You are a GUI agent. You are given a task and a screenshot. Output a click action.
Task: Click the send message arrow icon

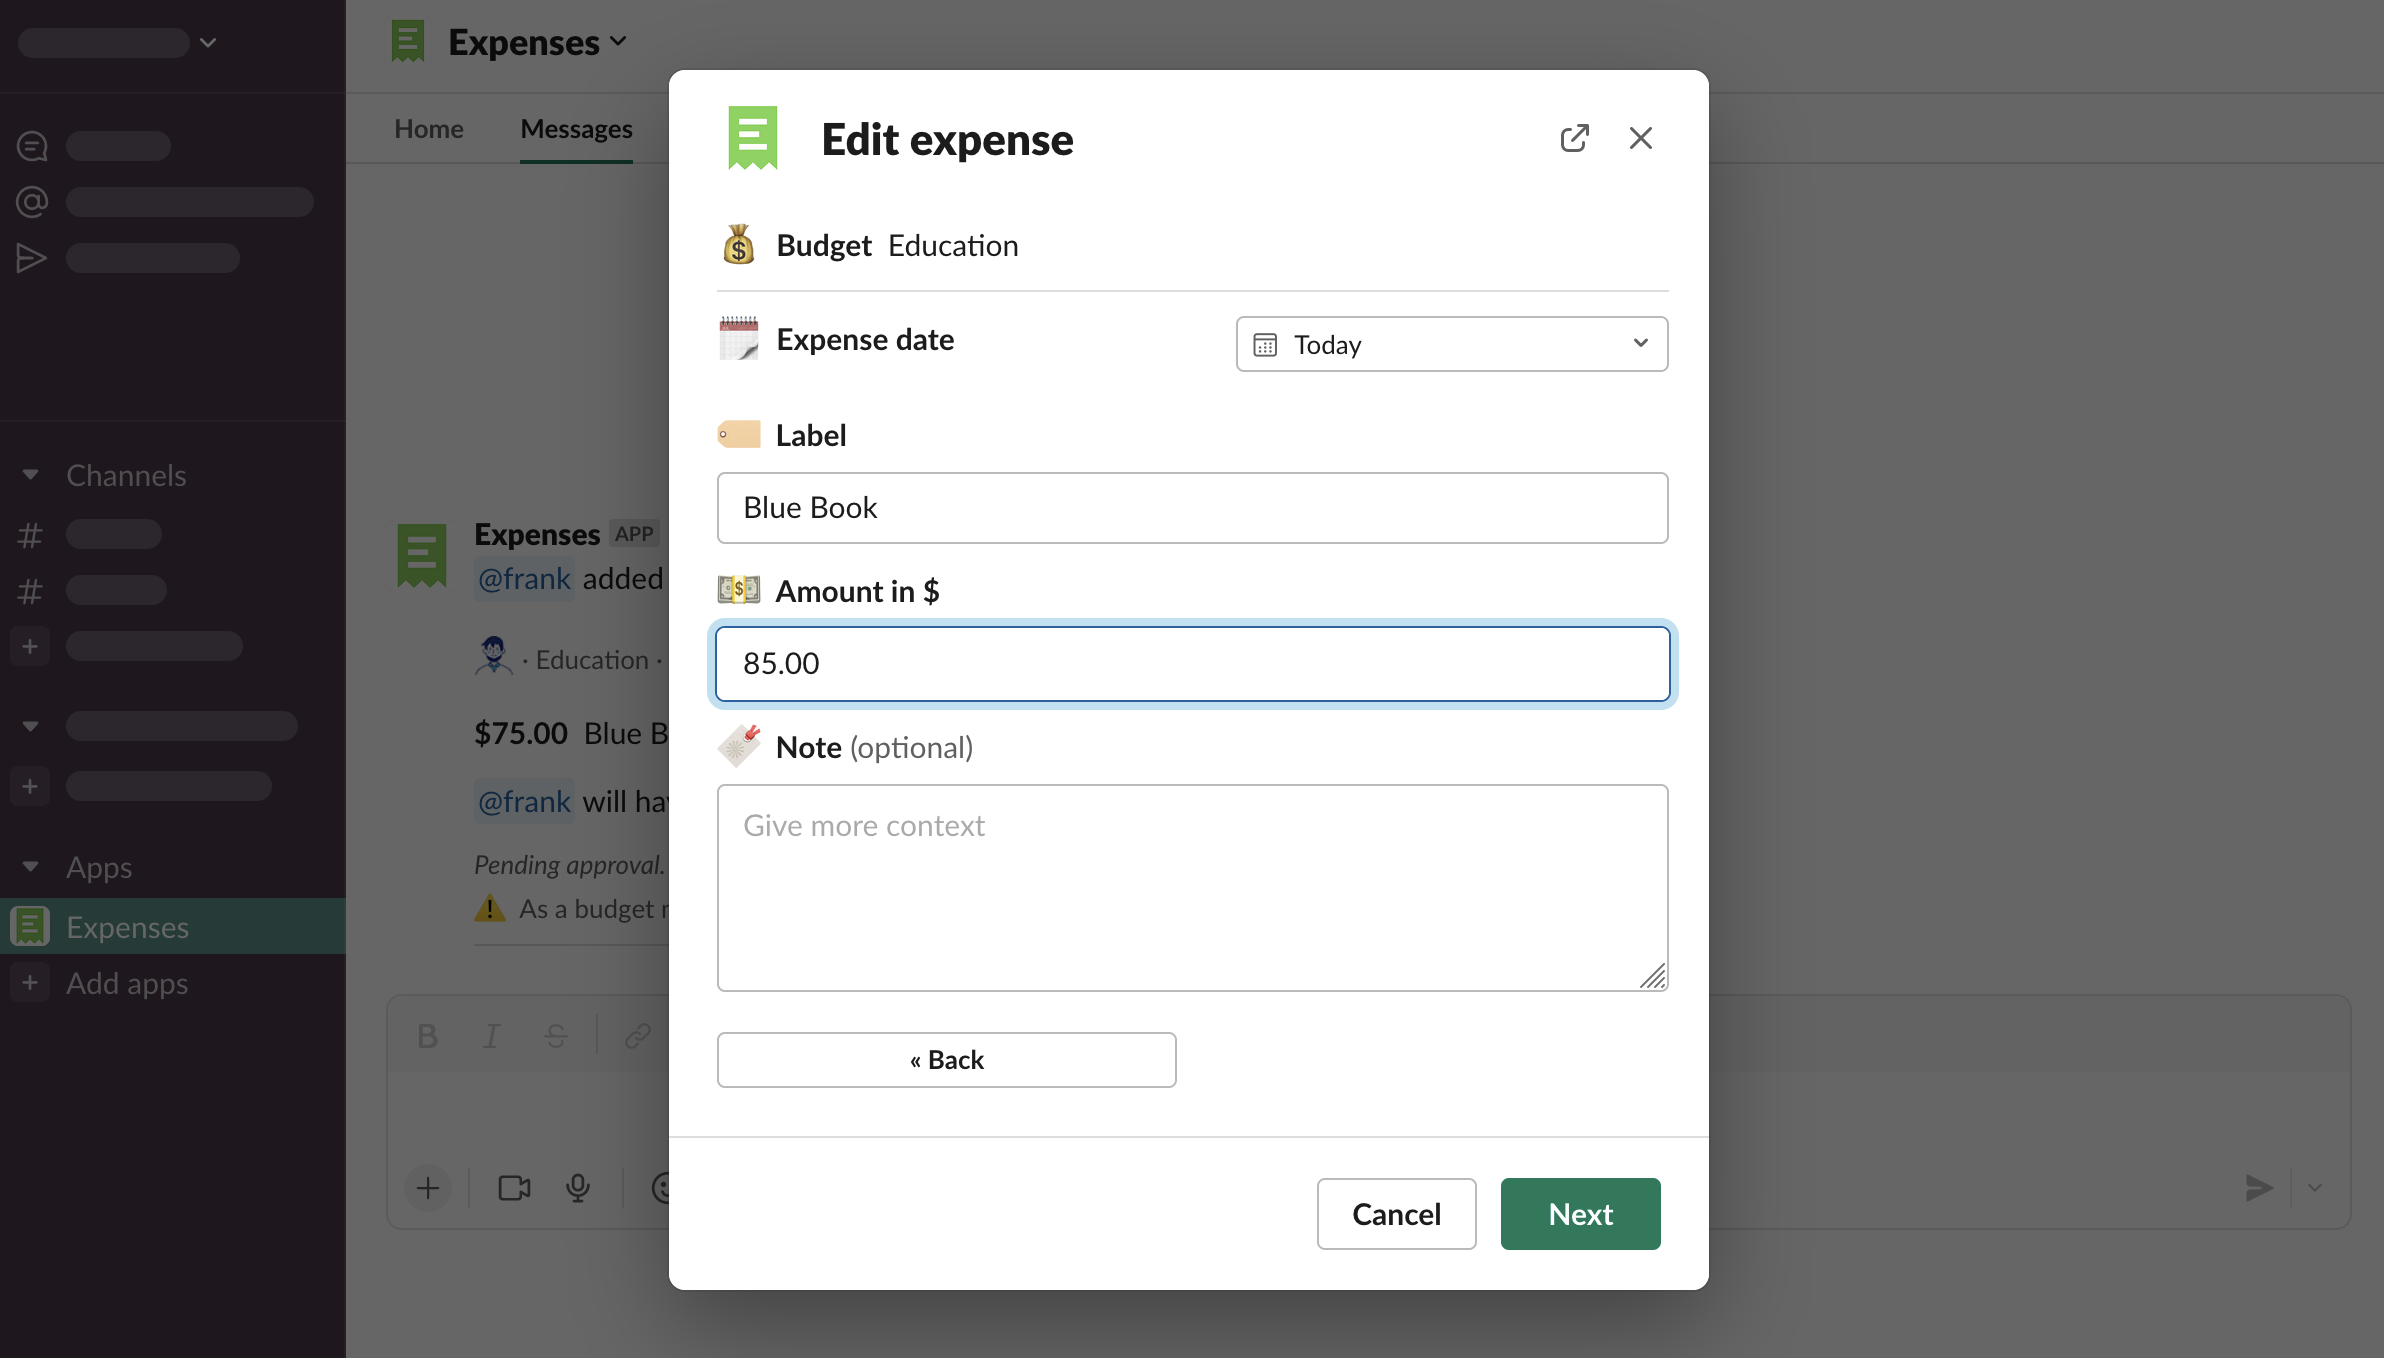2259,1187
